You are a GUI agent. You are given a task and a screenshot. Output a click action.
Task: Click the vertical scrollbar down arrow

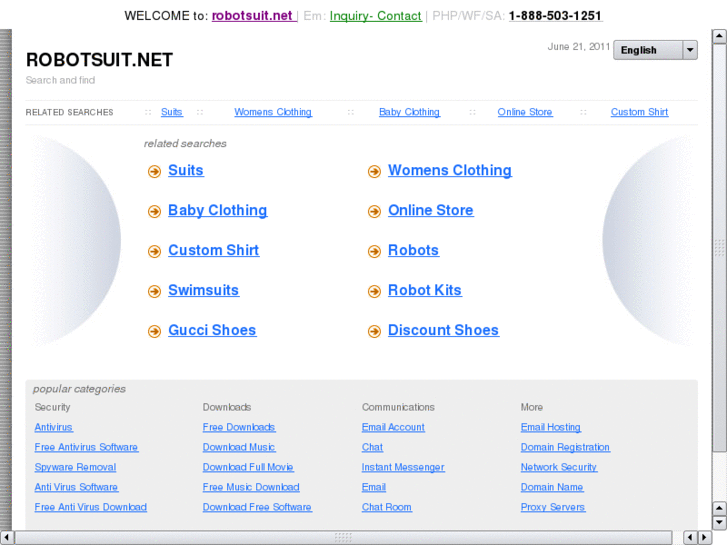(719, 522)
